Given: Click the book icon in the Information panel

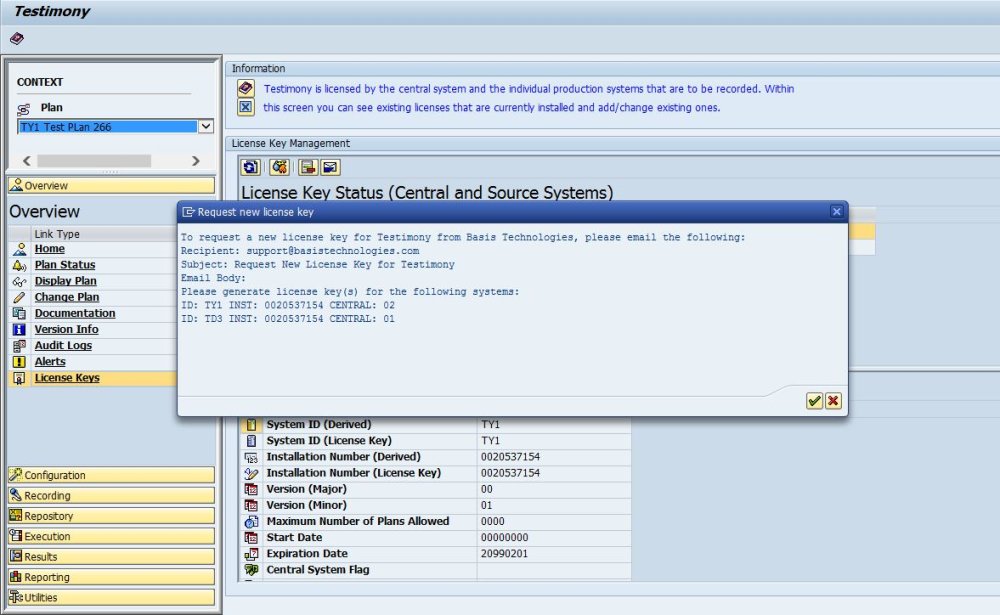Looking at the screenshot, I should [x=246, y=88].
